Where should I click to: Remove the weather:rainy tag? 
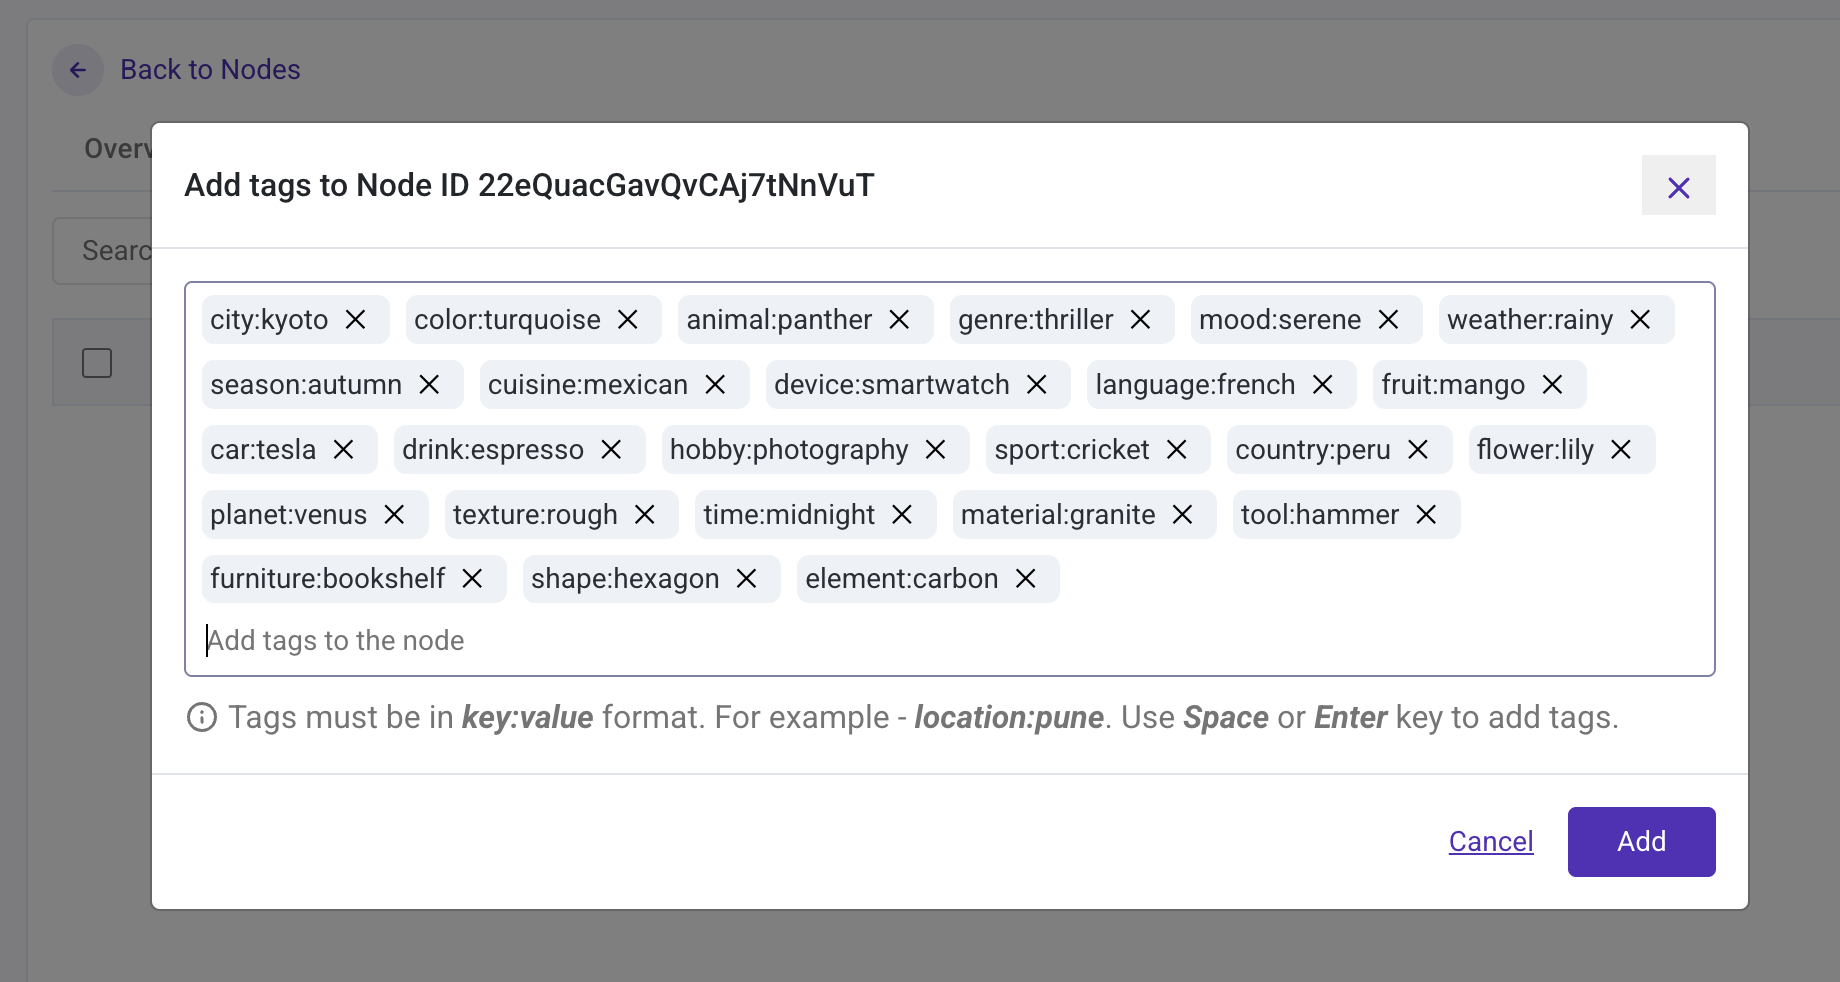pos(1639,320)
